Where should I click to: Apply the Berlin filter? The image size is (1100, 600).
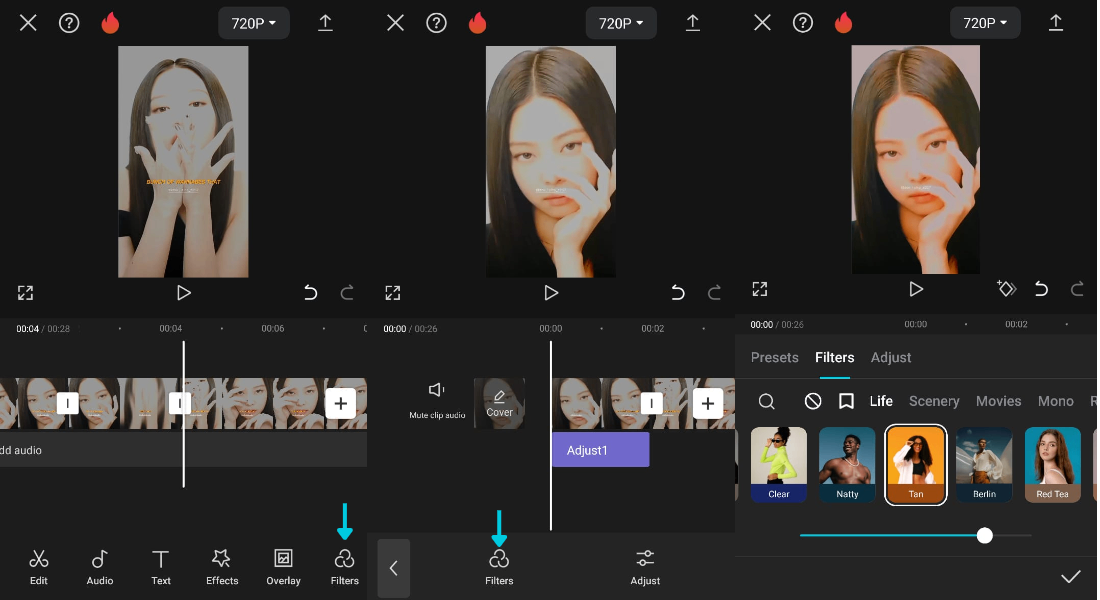click(x=984, y=465)
